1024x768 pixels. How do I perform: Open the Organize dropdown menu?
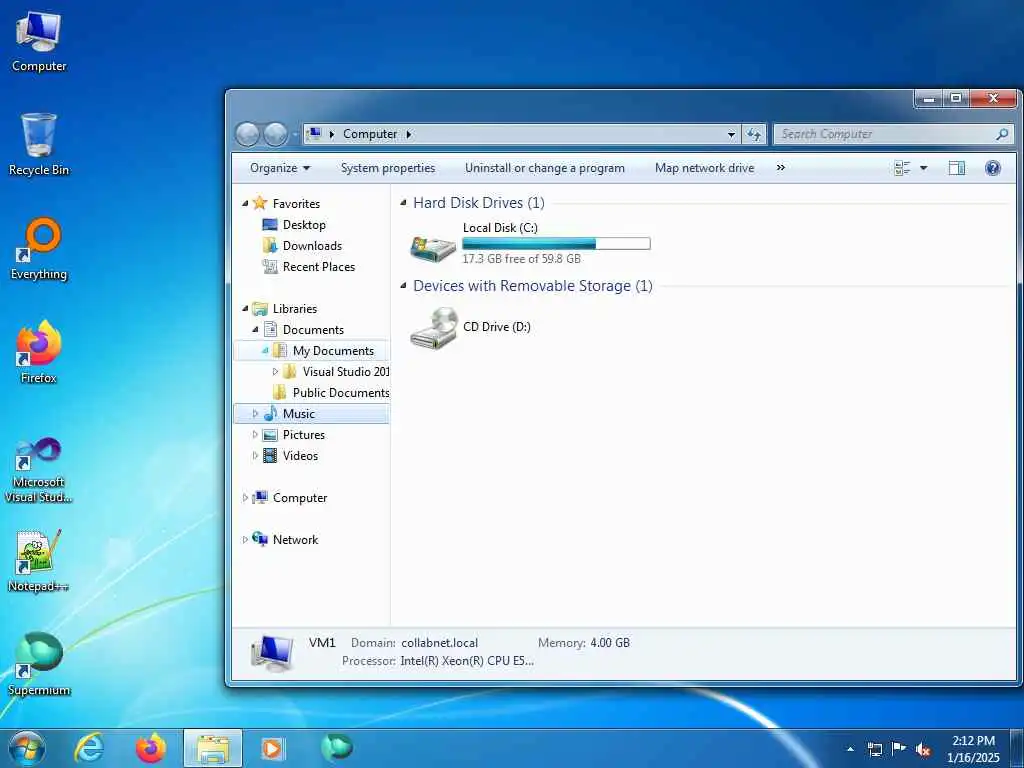[x=280, y=168]
